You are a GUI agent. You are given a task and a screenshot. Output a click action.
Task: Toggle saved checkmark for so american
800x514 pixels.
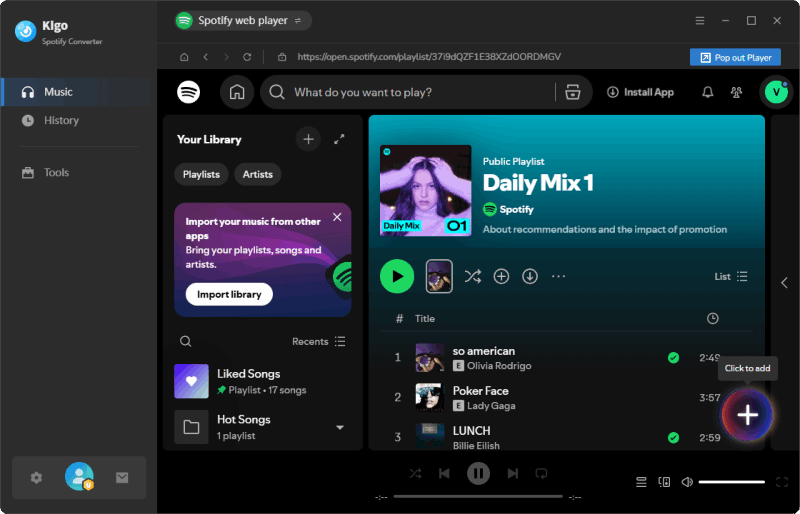[x=673, y=358]
